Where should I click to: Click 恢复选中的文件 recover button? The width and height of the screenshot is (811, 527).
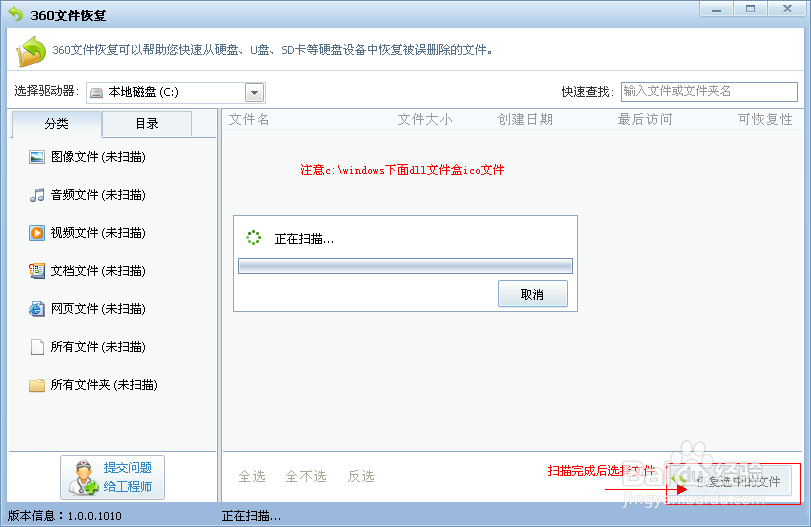pyautogui.click(x=729, y=481)
